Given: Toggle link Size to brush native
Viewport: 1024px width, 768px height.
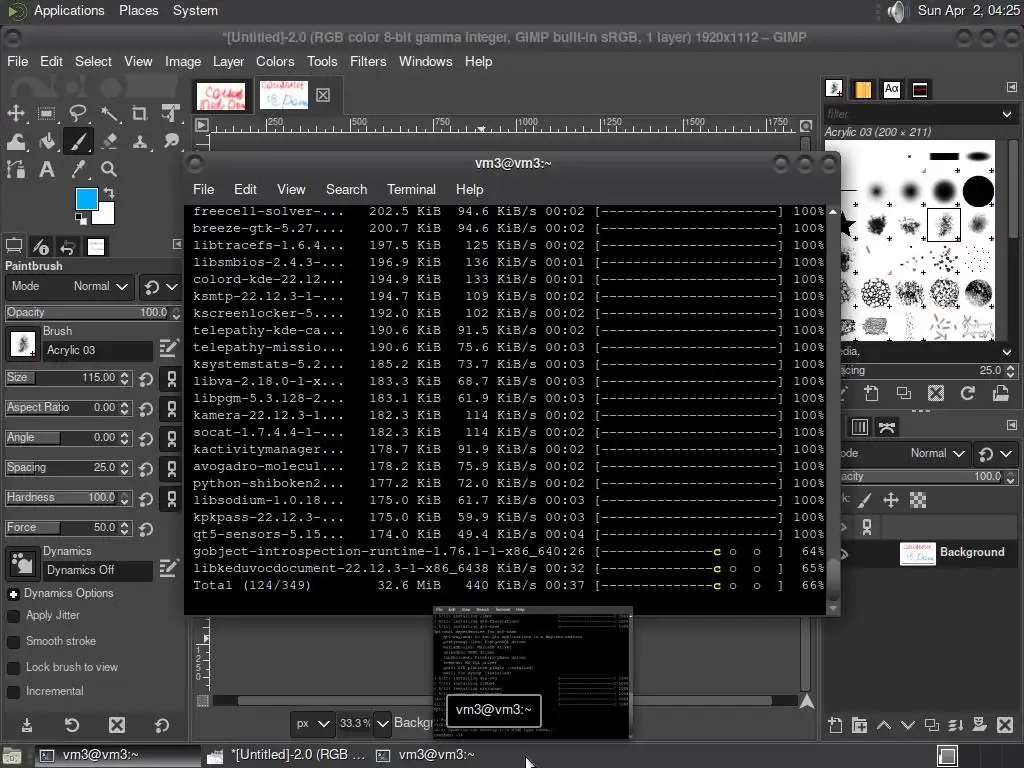Looking at the screenshot, I should [172, 379].
